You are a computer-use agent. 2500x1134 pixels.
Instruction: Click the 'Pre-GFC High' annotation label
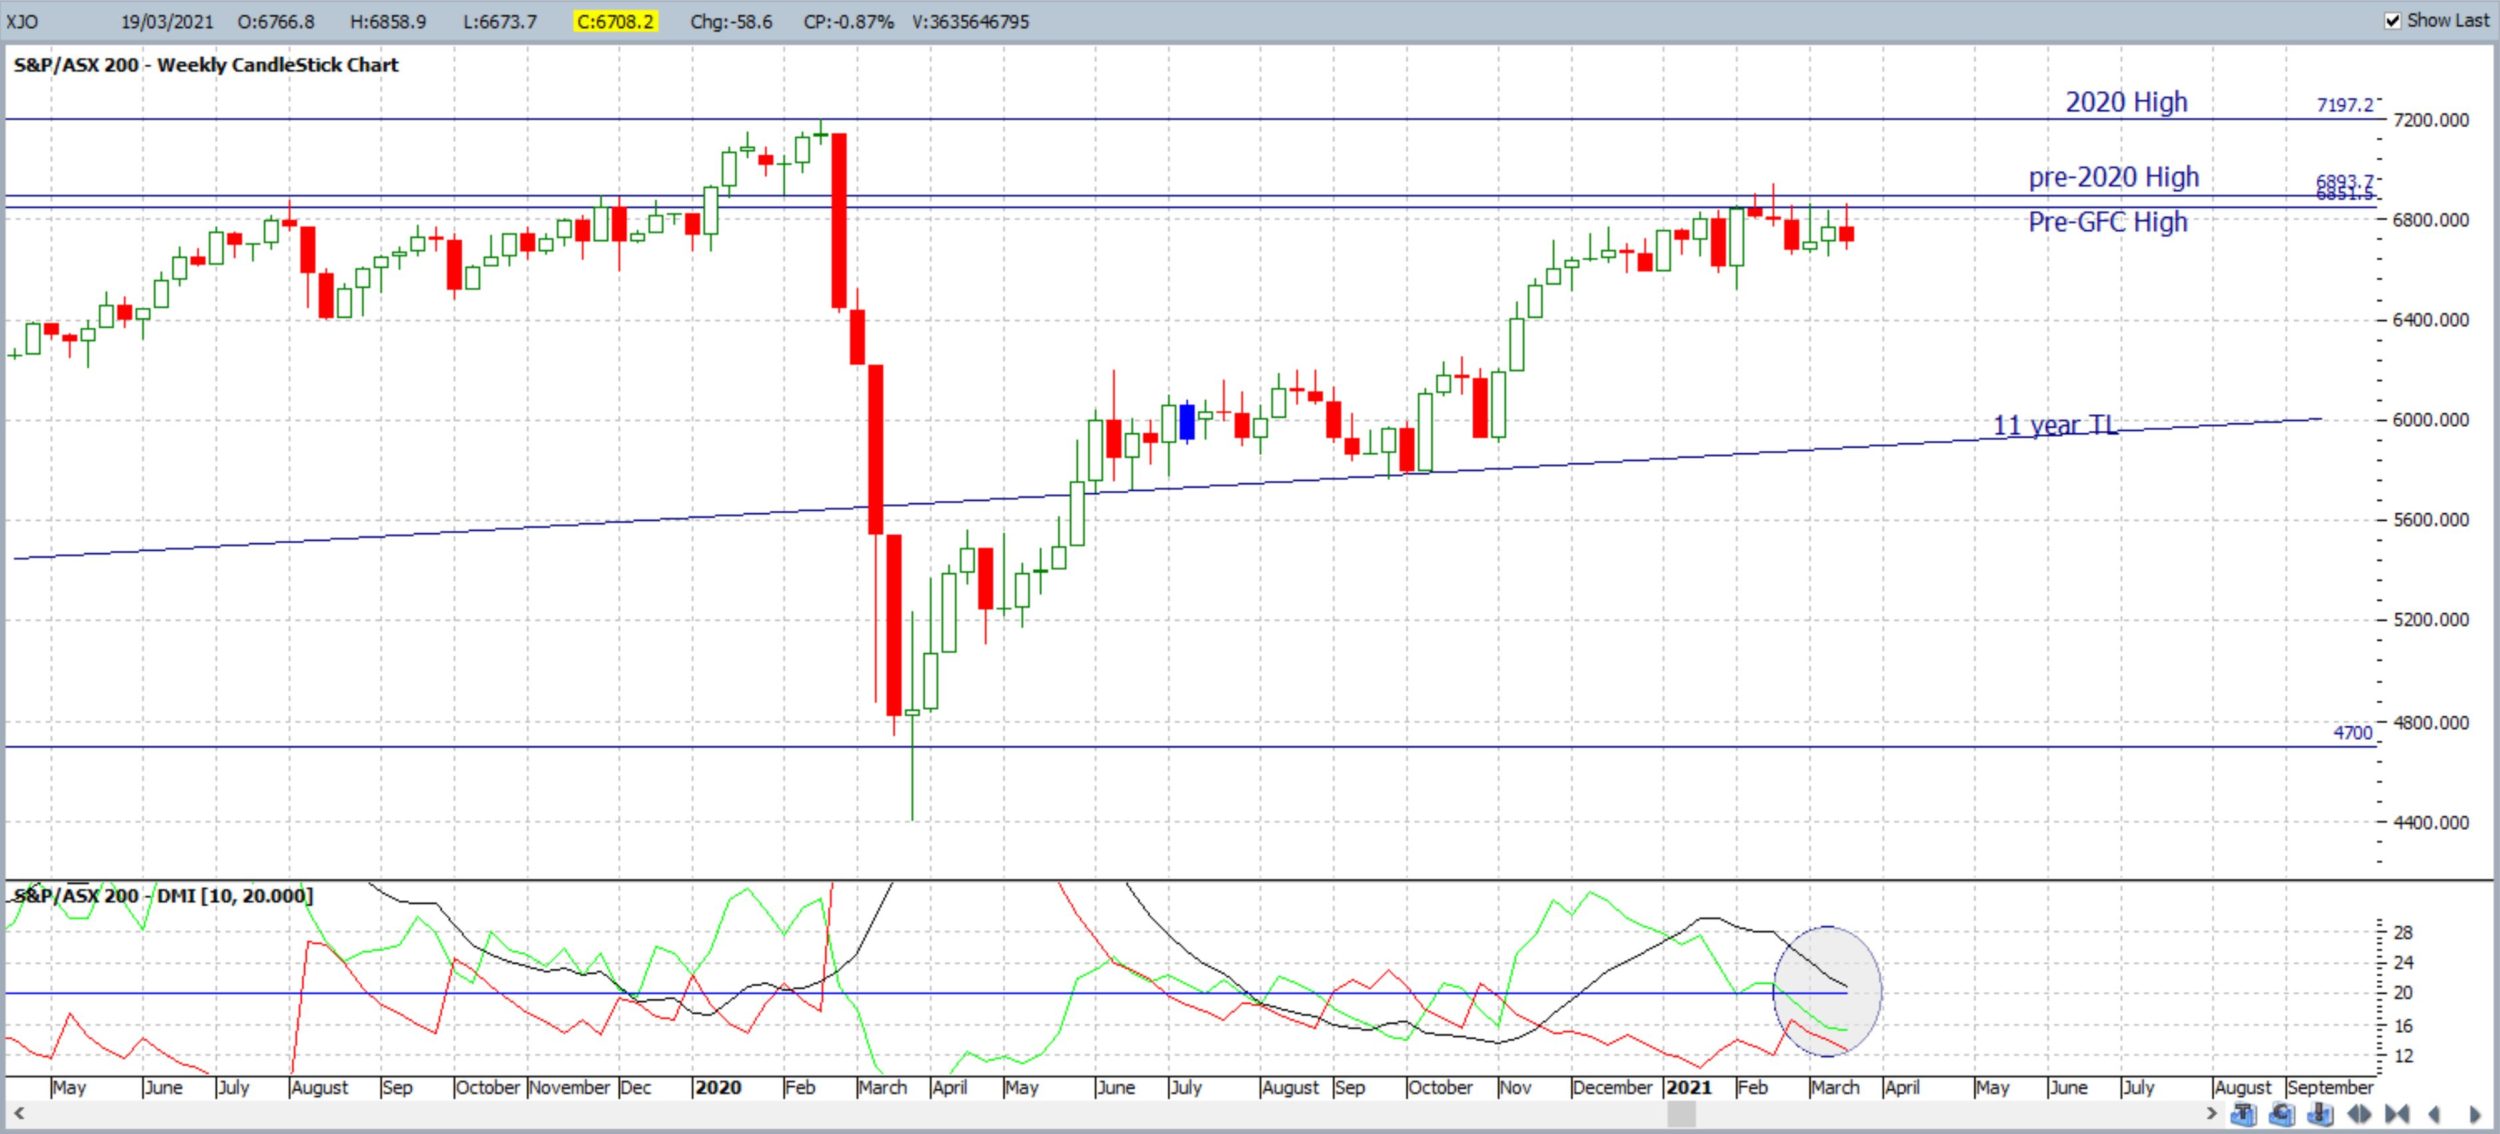click(2107, 222)
